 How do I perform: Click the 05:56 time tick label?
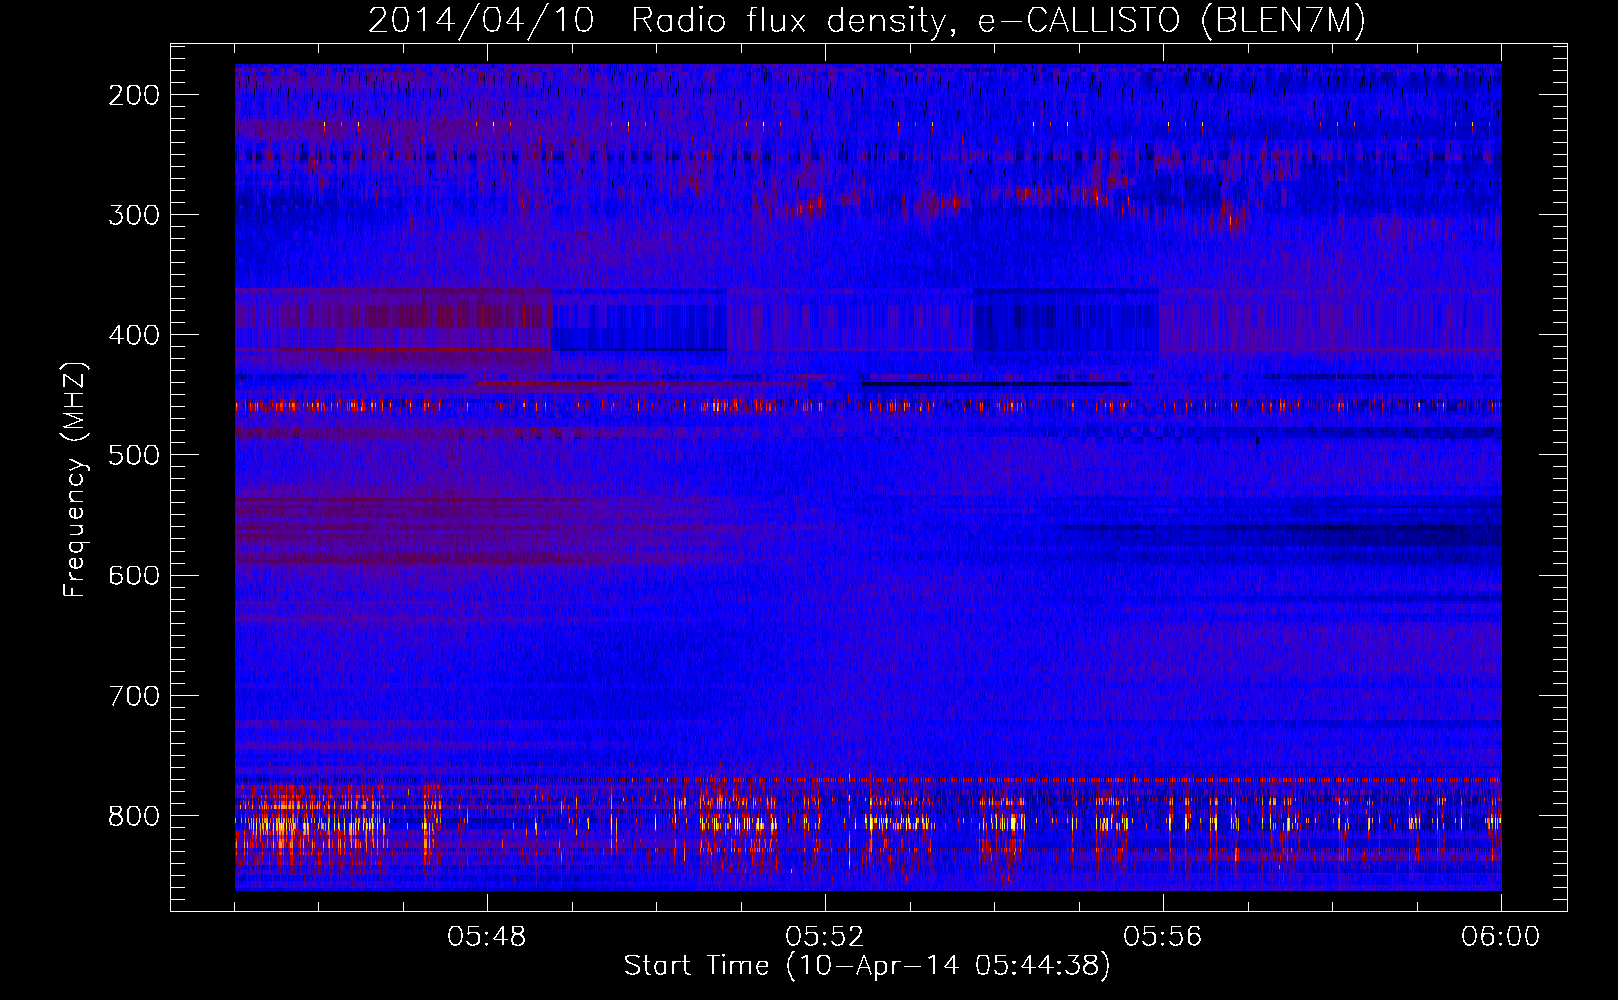tap(1163, 937)
